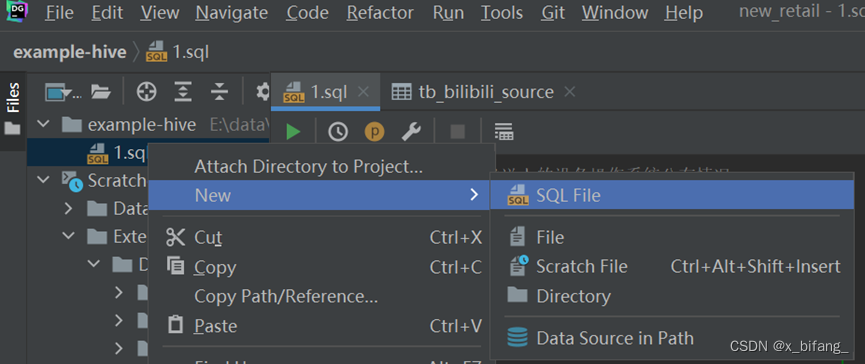Click the in-editor results table icon
865x364 pixels.
tap(504, 132)
